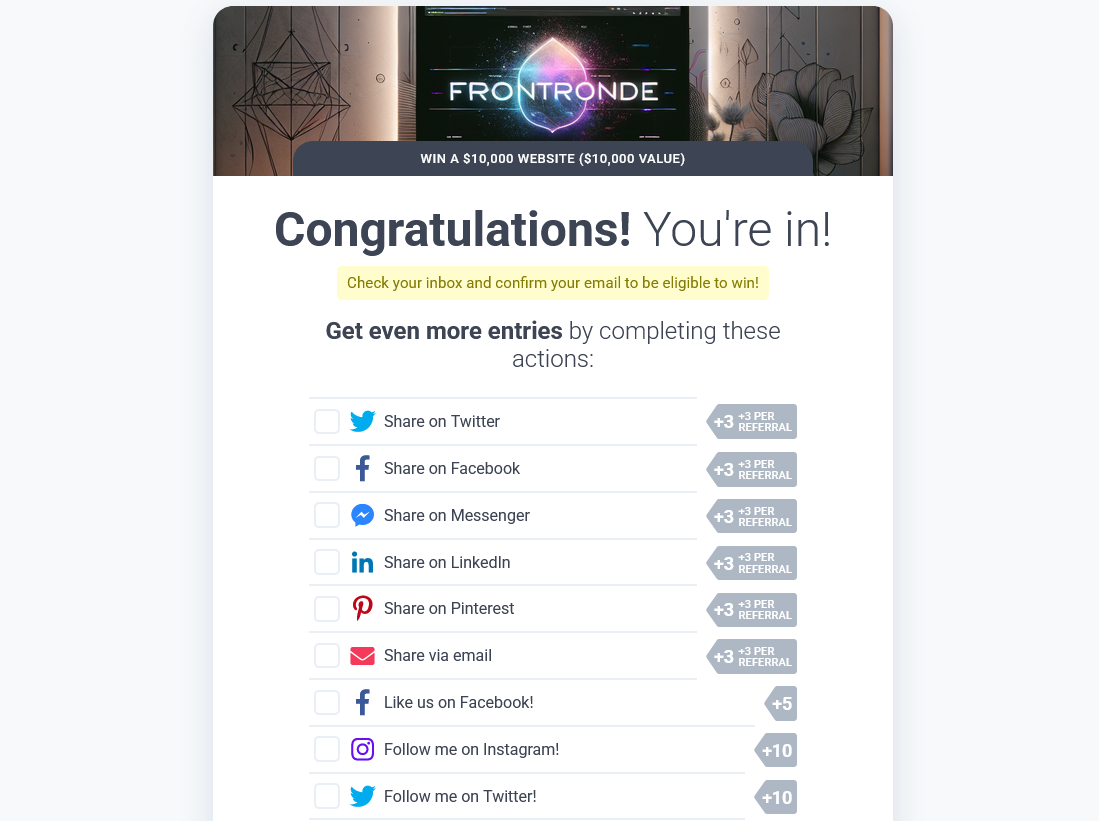
Task: Click the Facebook icon beside Like us
Action: coord(362,703)
